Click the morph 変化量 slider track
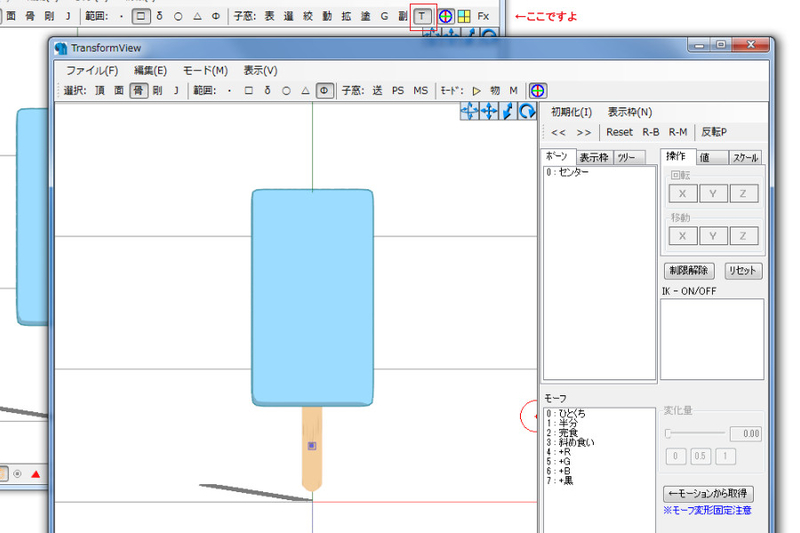Image resolution: width=800 pixels, height=533 pixels. pos(695,434)
